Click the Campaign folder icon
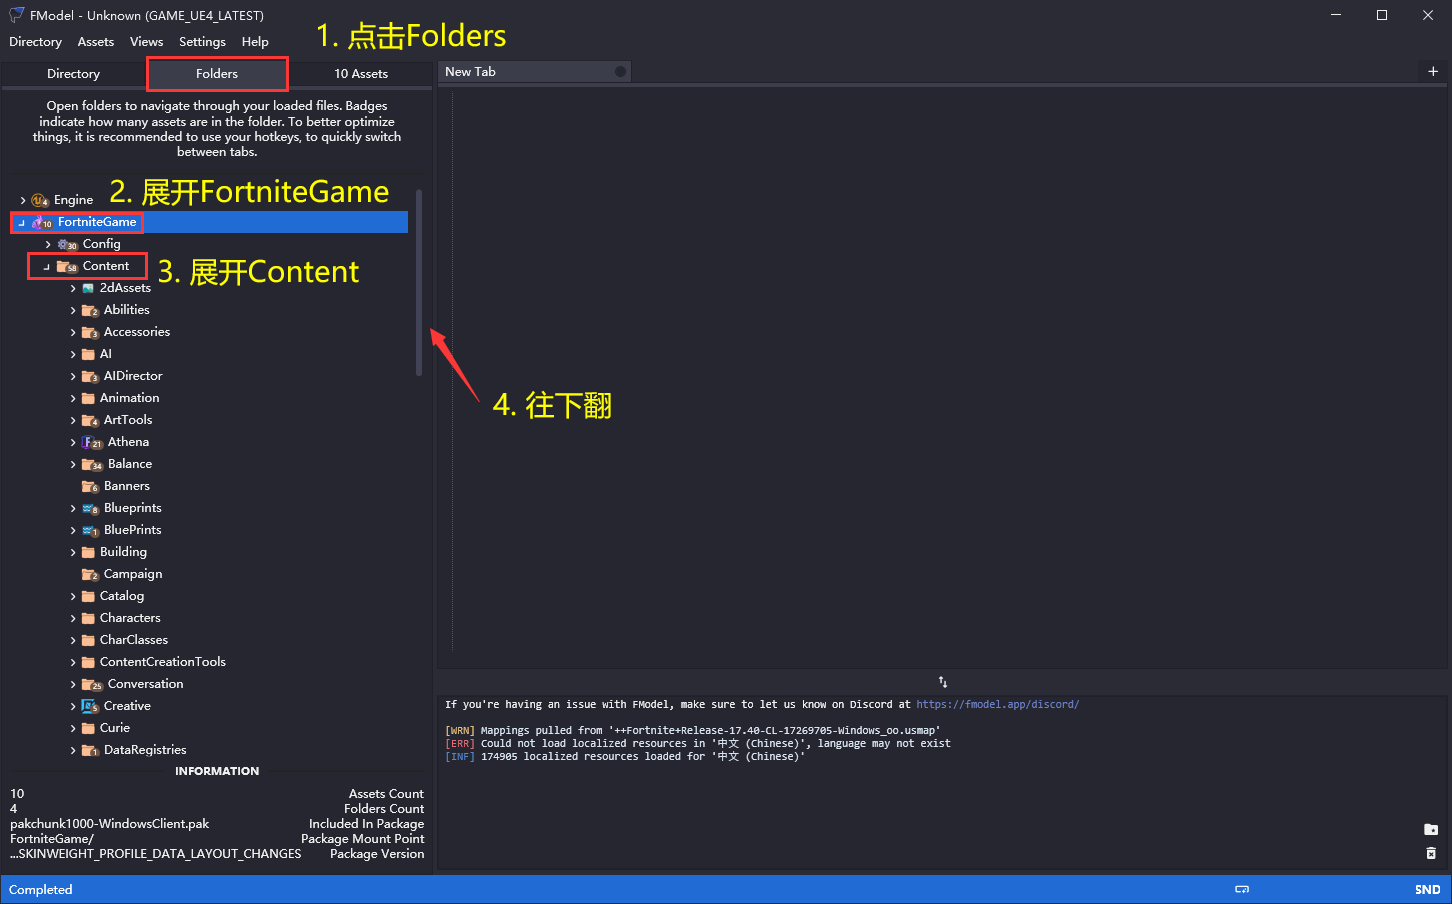 (x=89, y=574)
